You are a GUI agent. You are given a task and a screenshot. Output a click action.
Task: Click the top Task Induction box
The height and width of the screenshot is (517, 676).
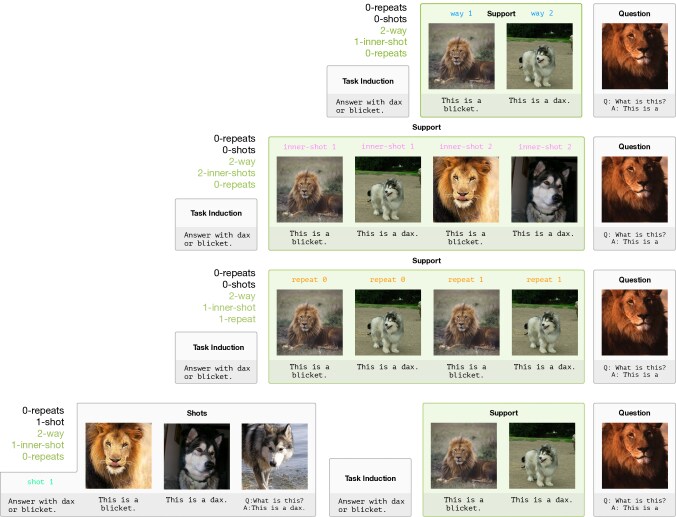click(x=368, y=91)
